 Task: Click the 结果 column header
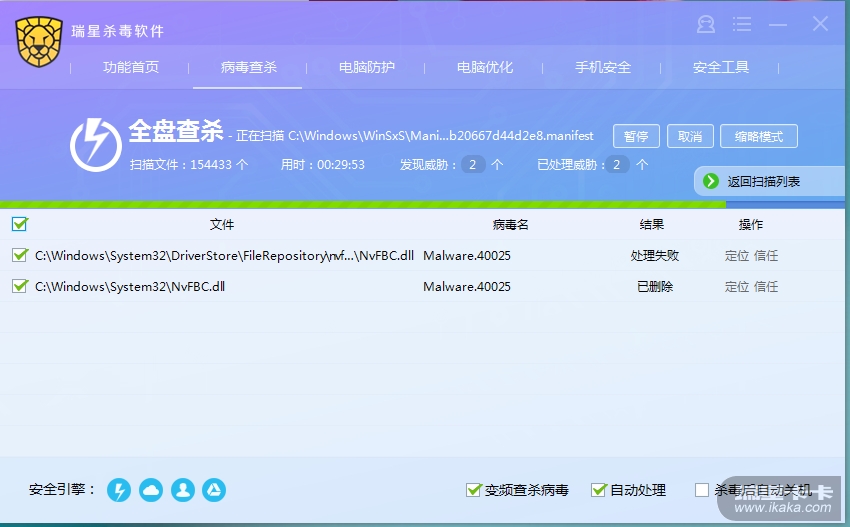coord(652,224)
